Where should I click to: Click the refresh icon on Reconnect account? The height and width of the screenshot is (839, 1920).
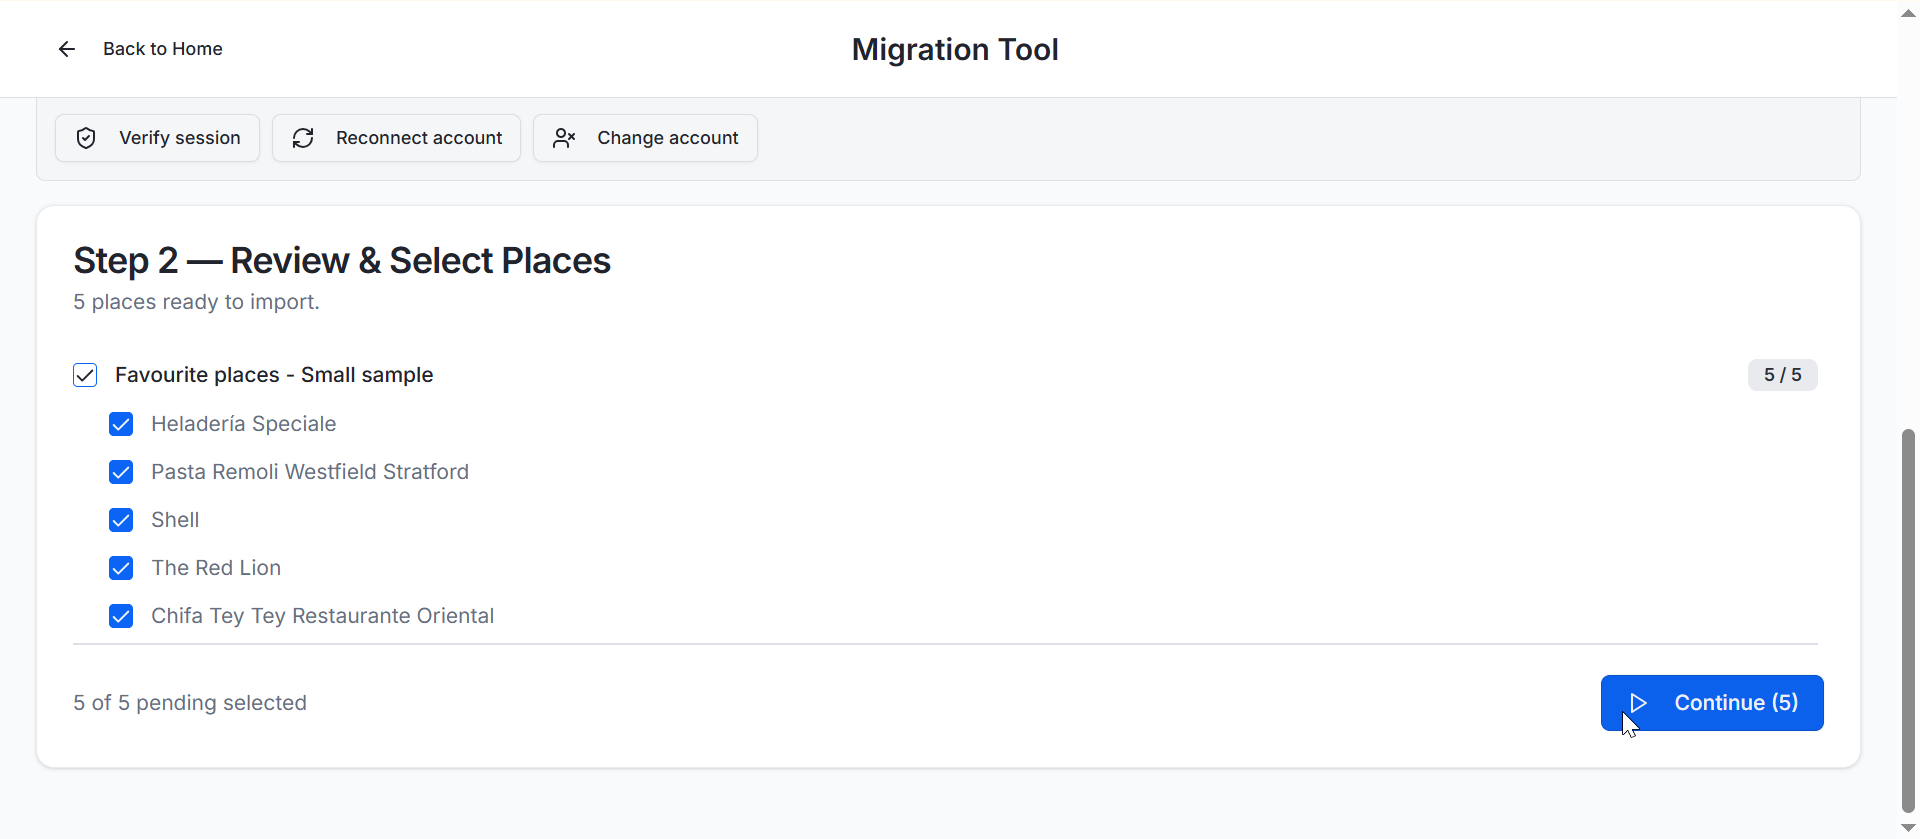(303, 138)
